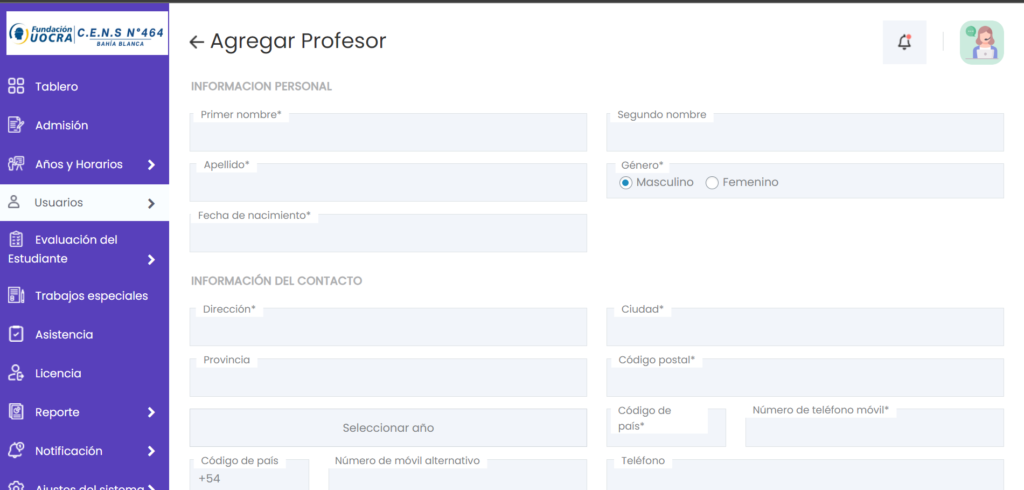Click the Admisión form icon

[x=16, y=125]
